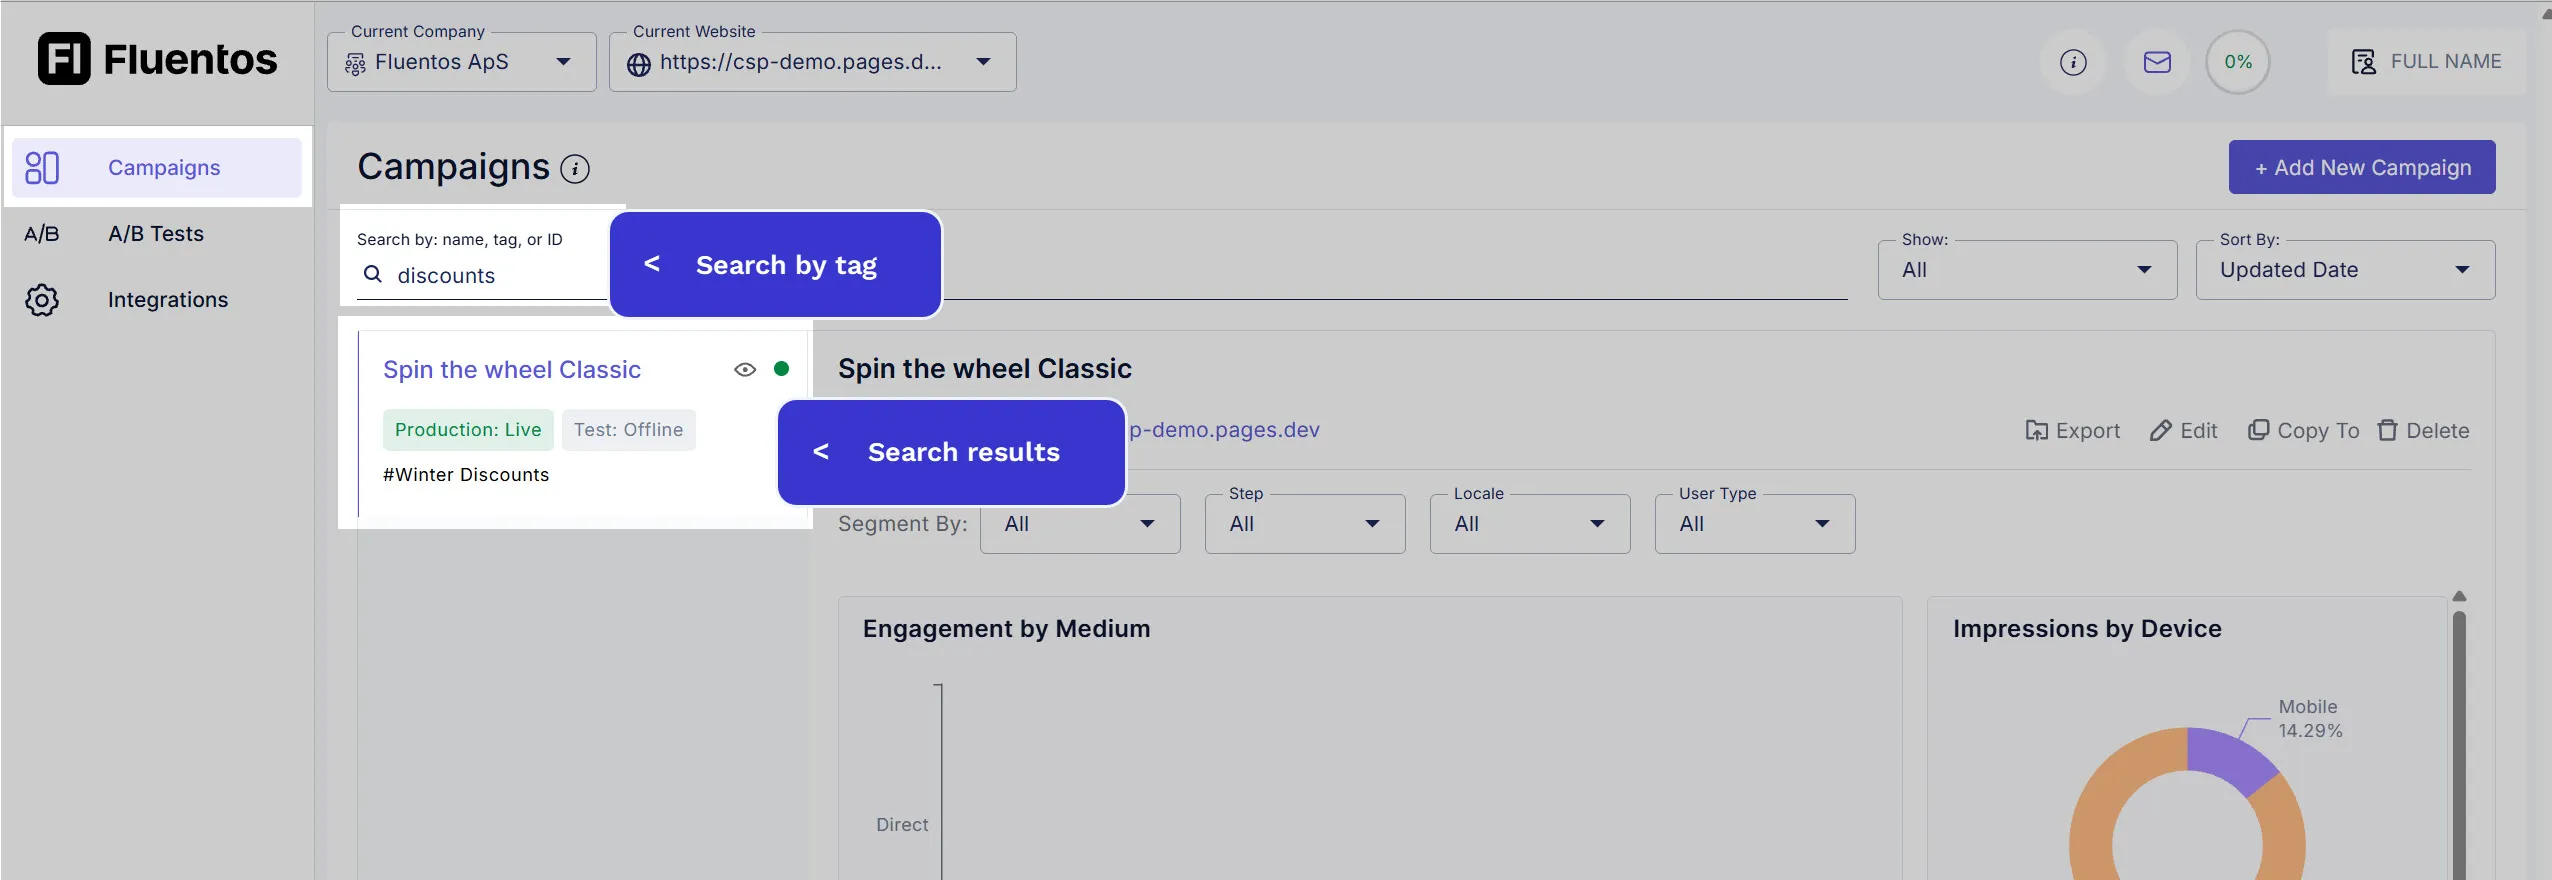Open the Integrations sidebar item
This screenshot has height=880, width=2552.
pos(157,299)
